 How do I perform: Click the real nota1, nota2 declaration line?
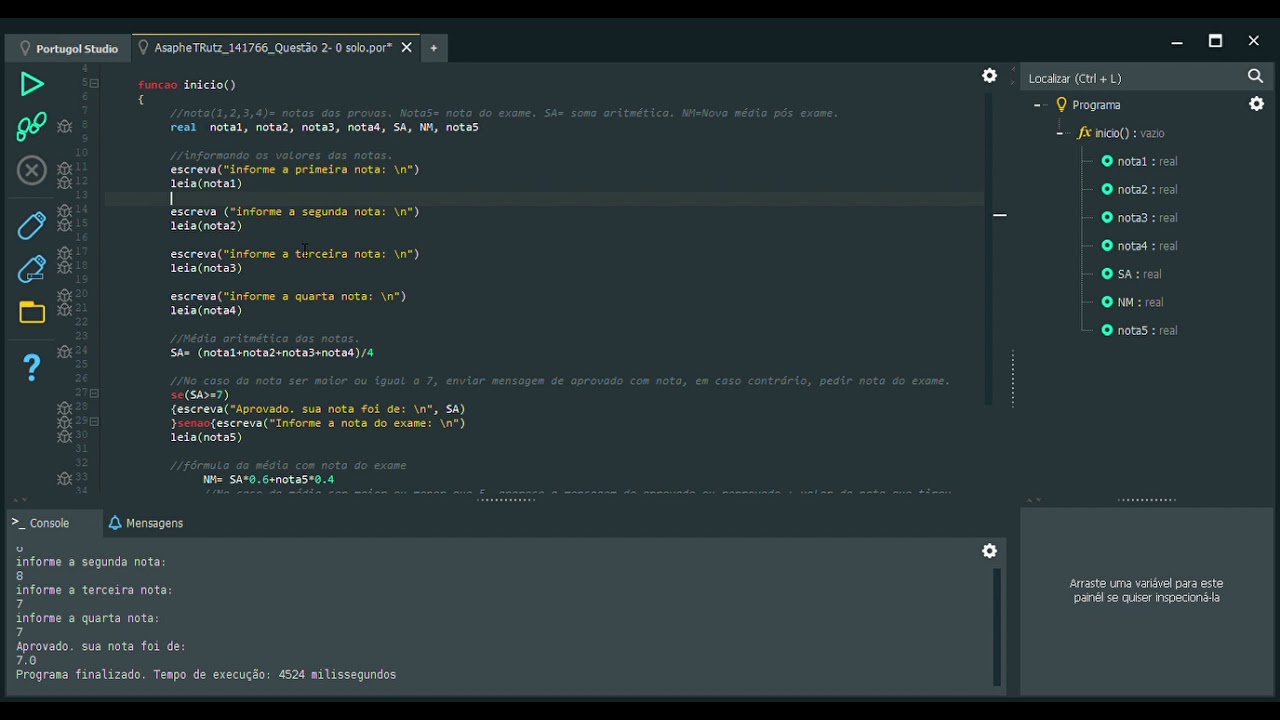(x=324, y=127)
